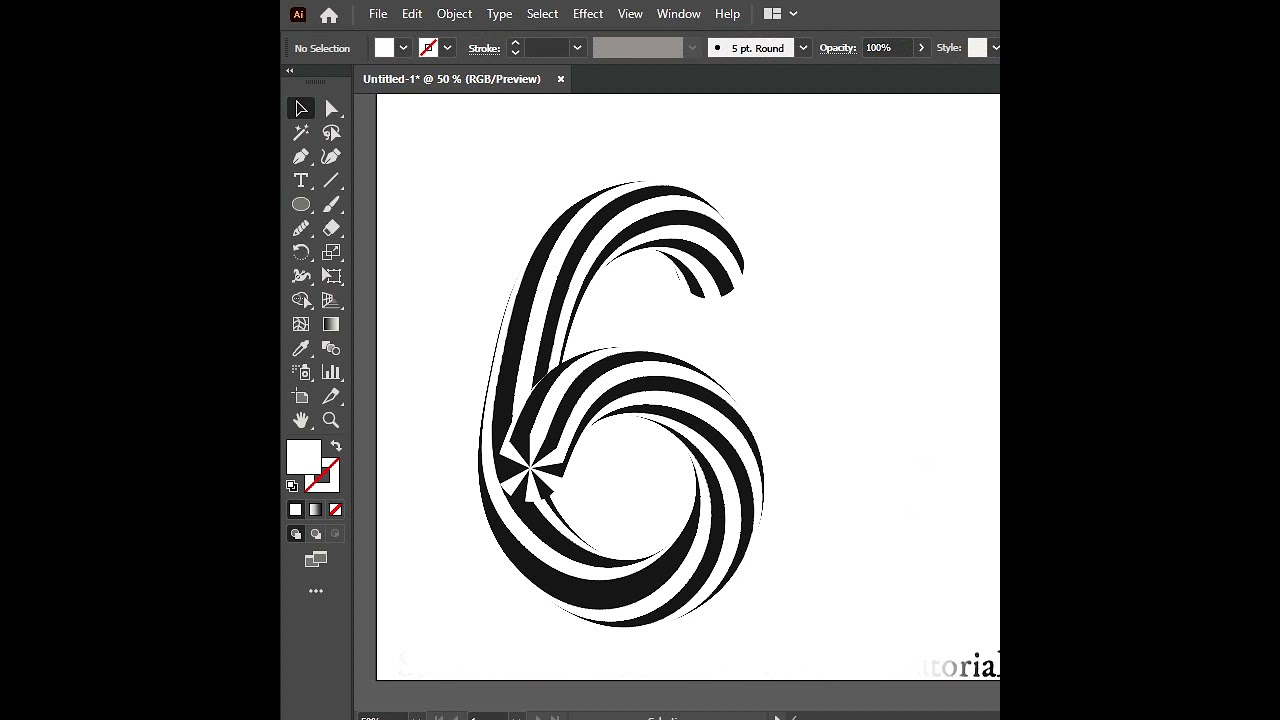Swap fill and stroke colors
This screenshot has width=1280, height=720.
pyautogui.click(x=336, y=446)
